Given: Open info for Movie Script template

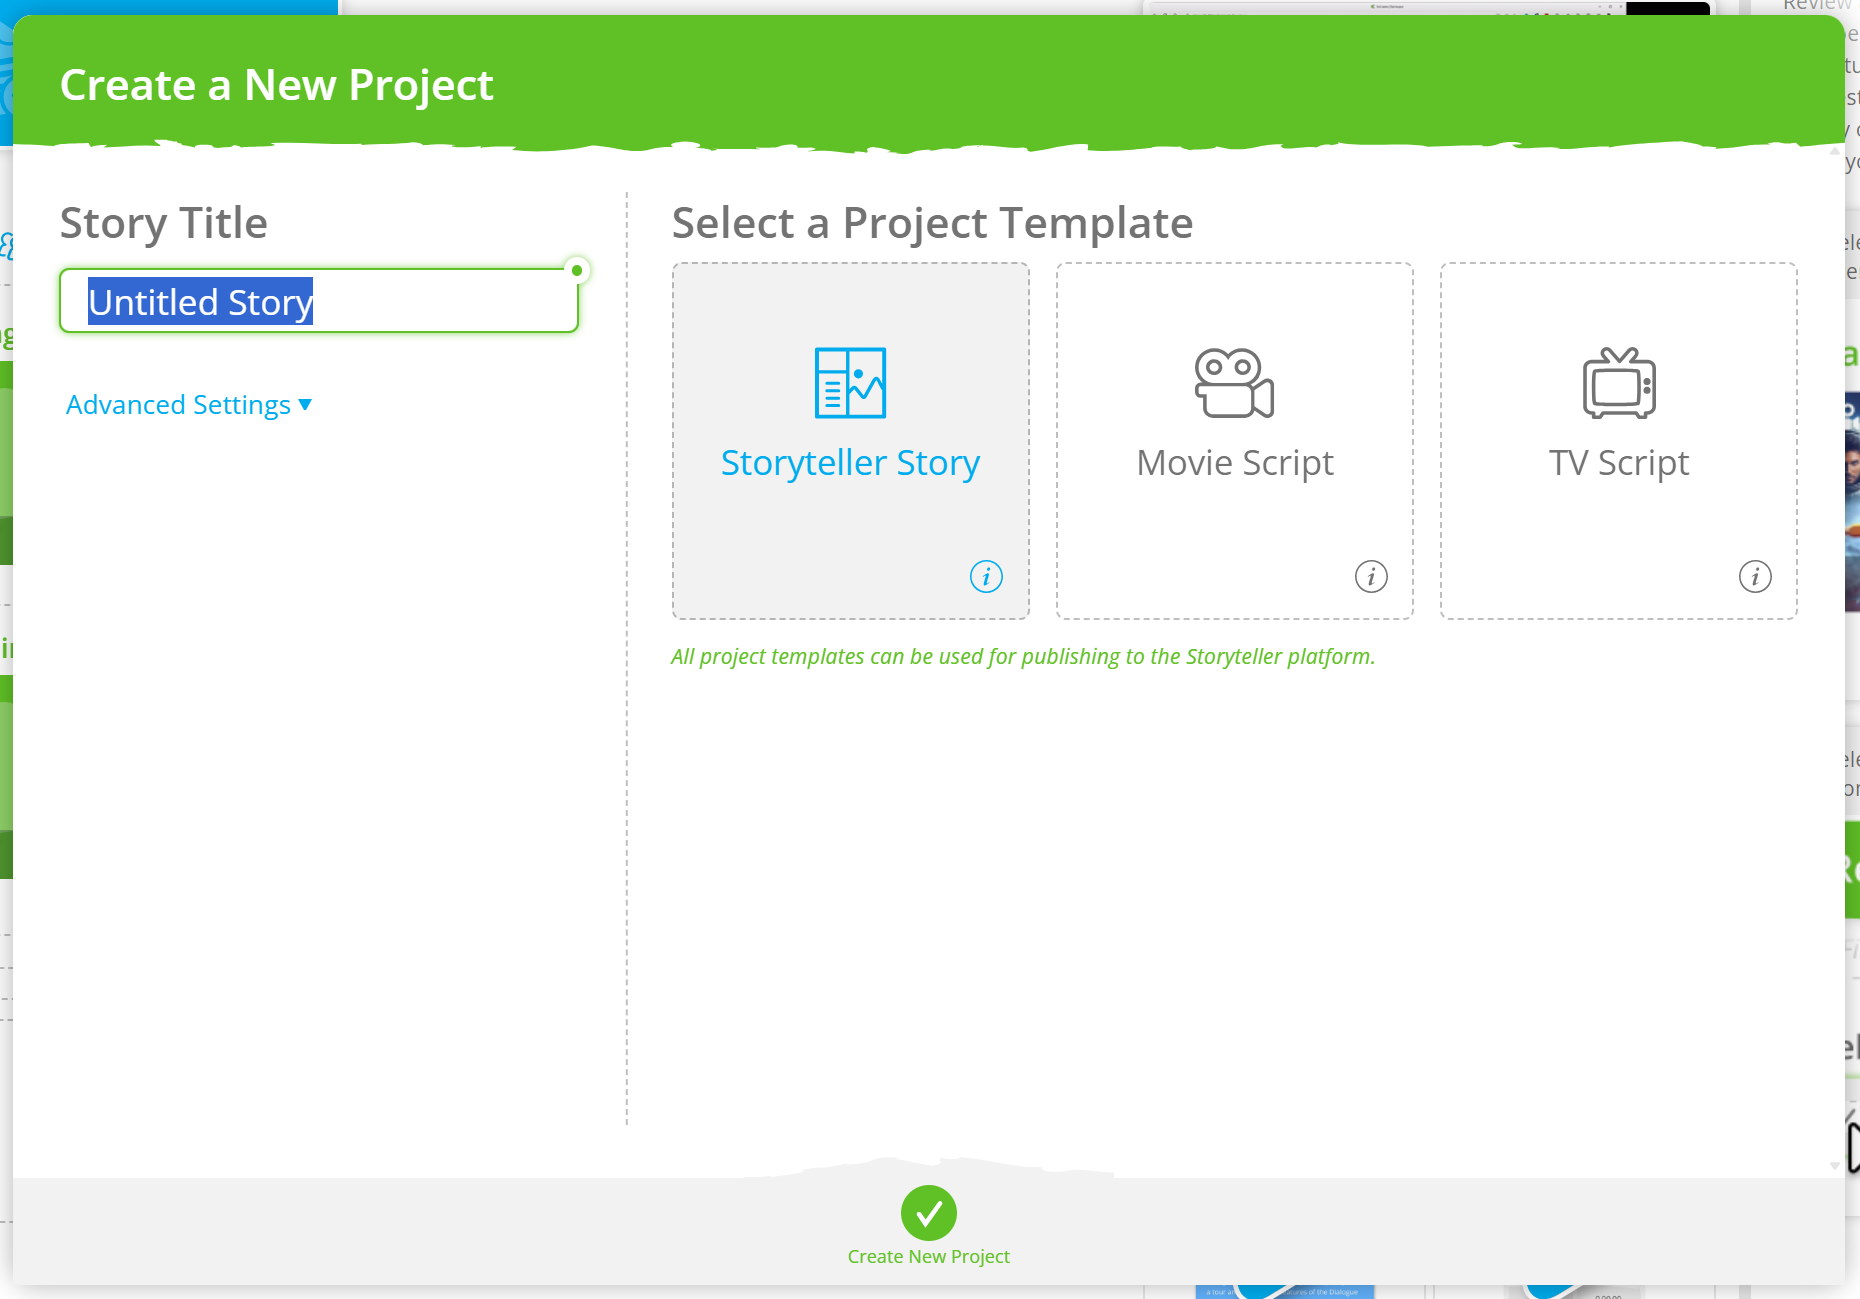Looking at the screenshot, I should [1371, 576].
